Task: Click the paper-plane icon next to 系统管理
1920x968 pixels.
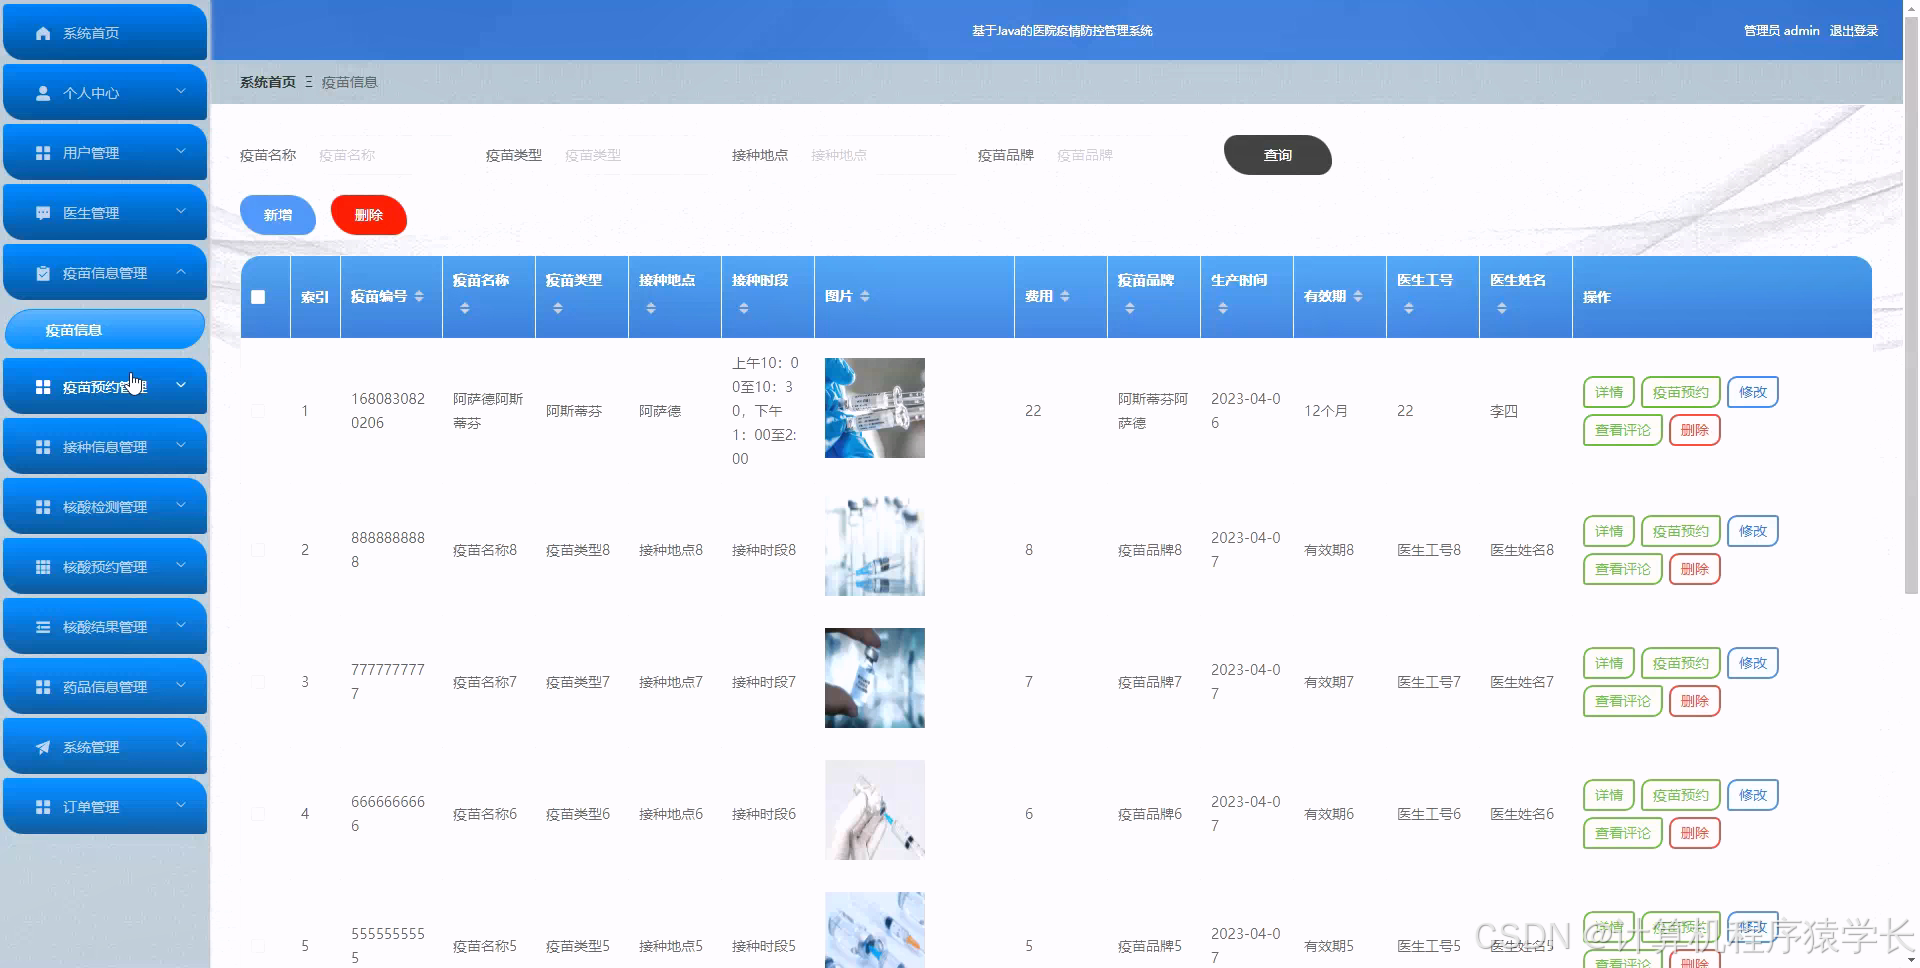Action: (x=41, y=746)
